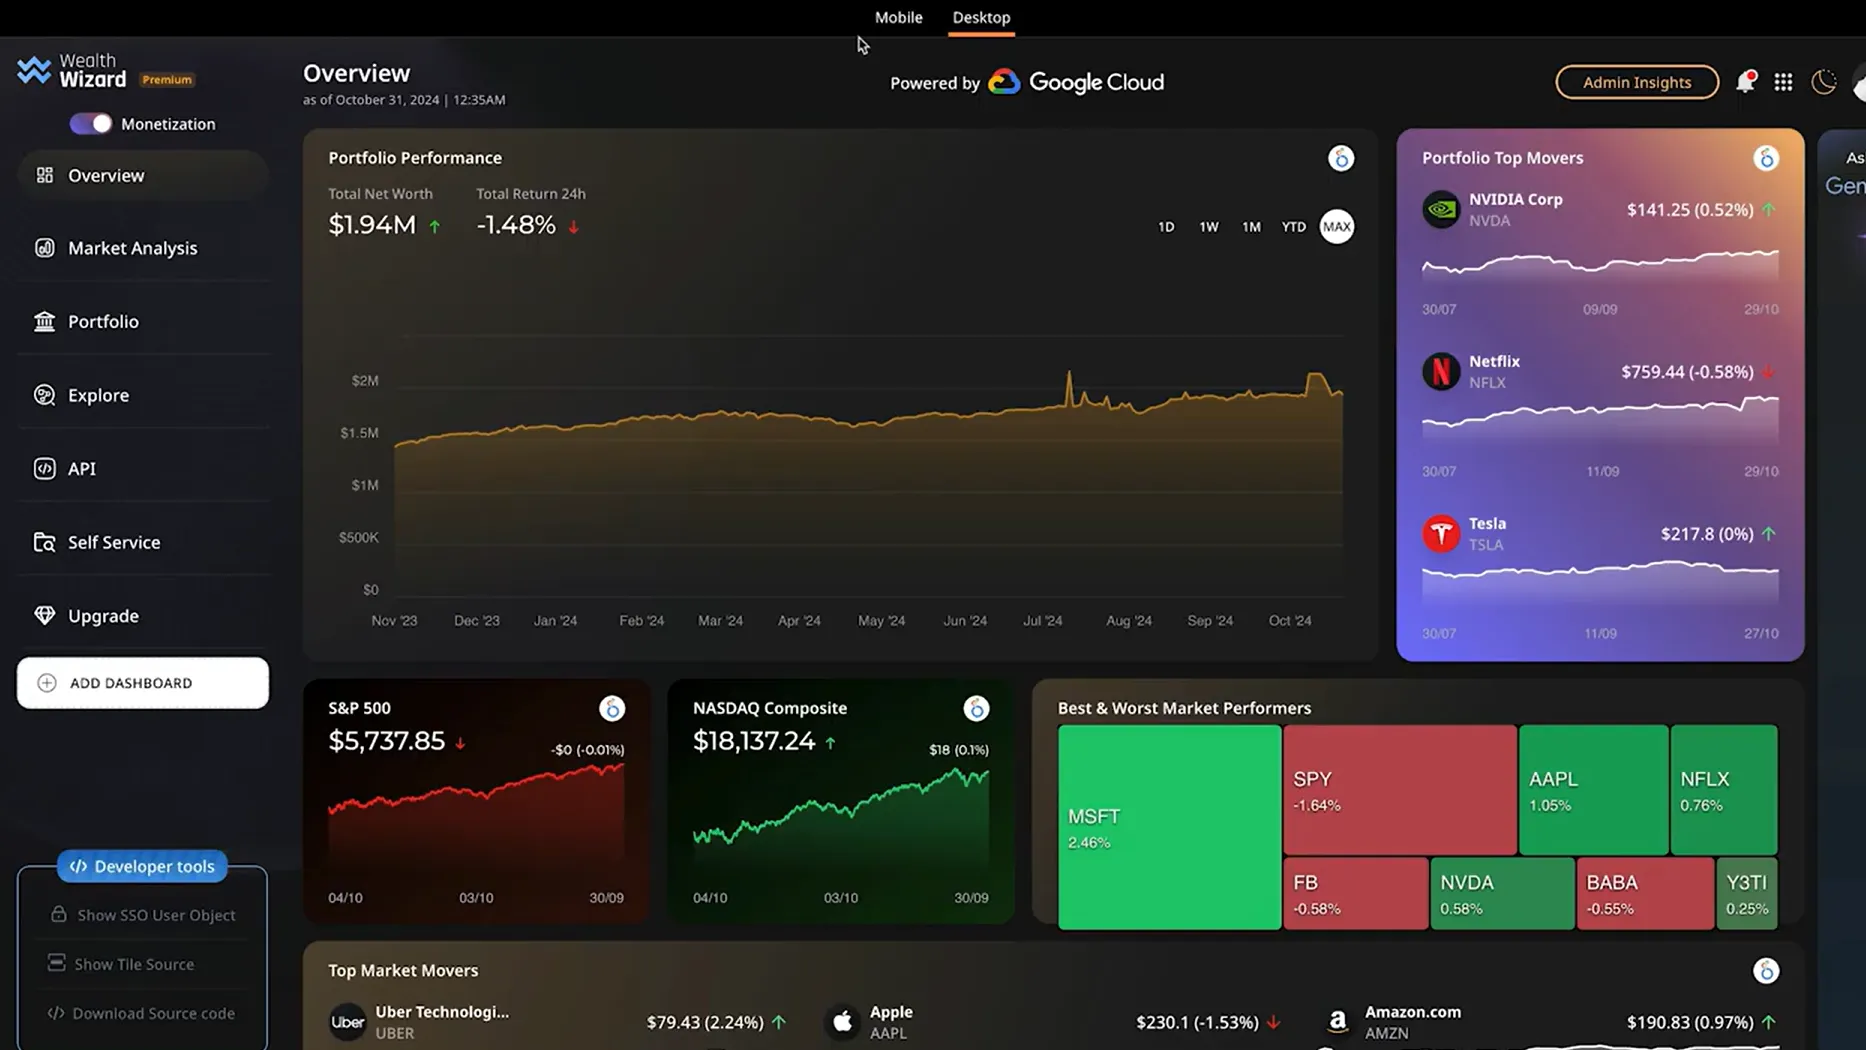Select the MAX time range
Screen dimensions: 1866x1050
(1337, 227)
